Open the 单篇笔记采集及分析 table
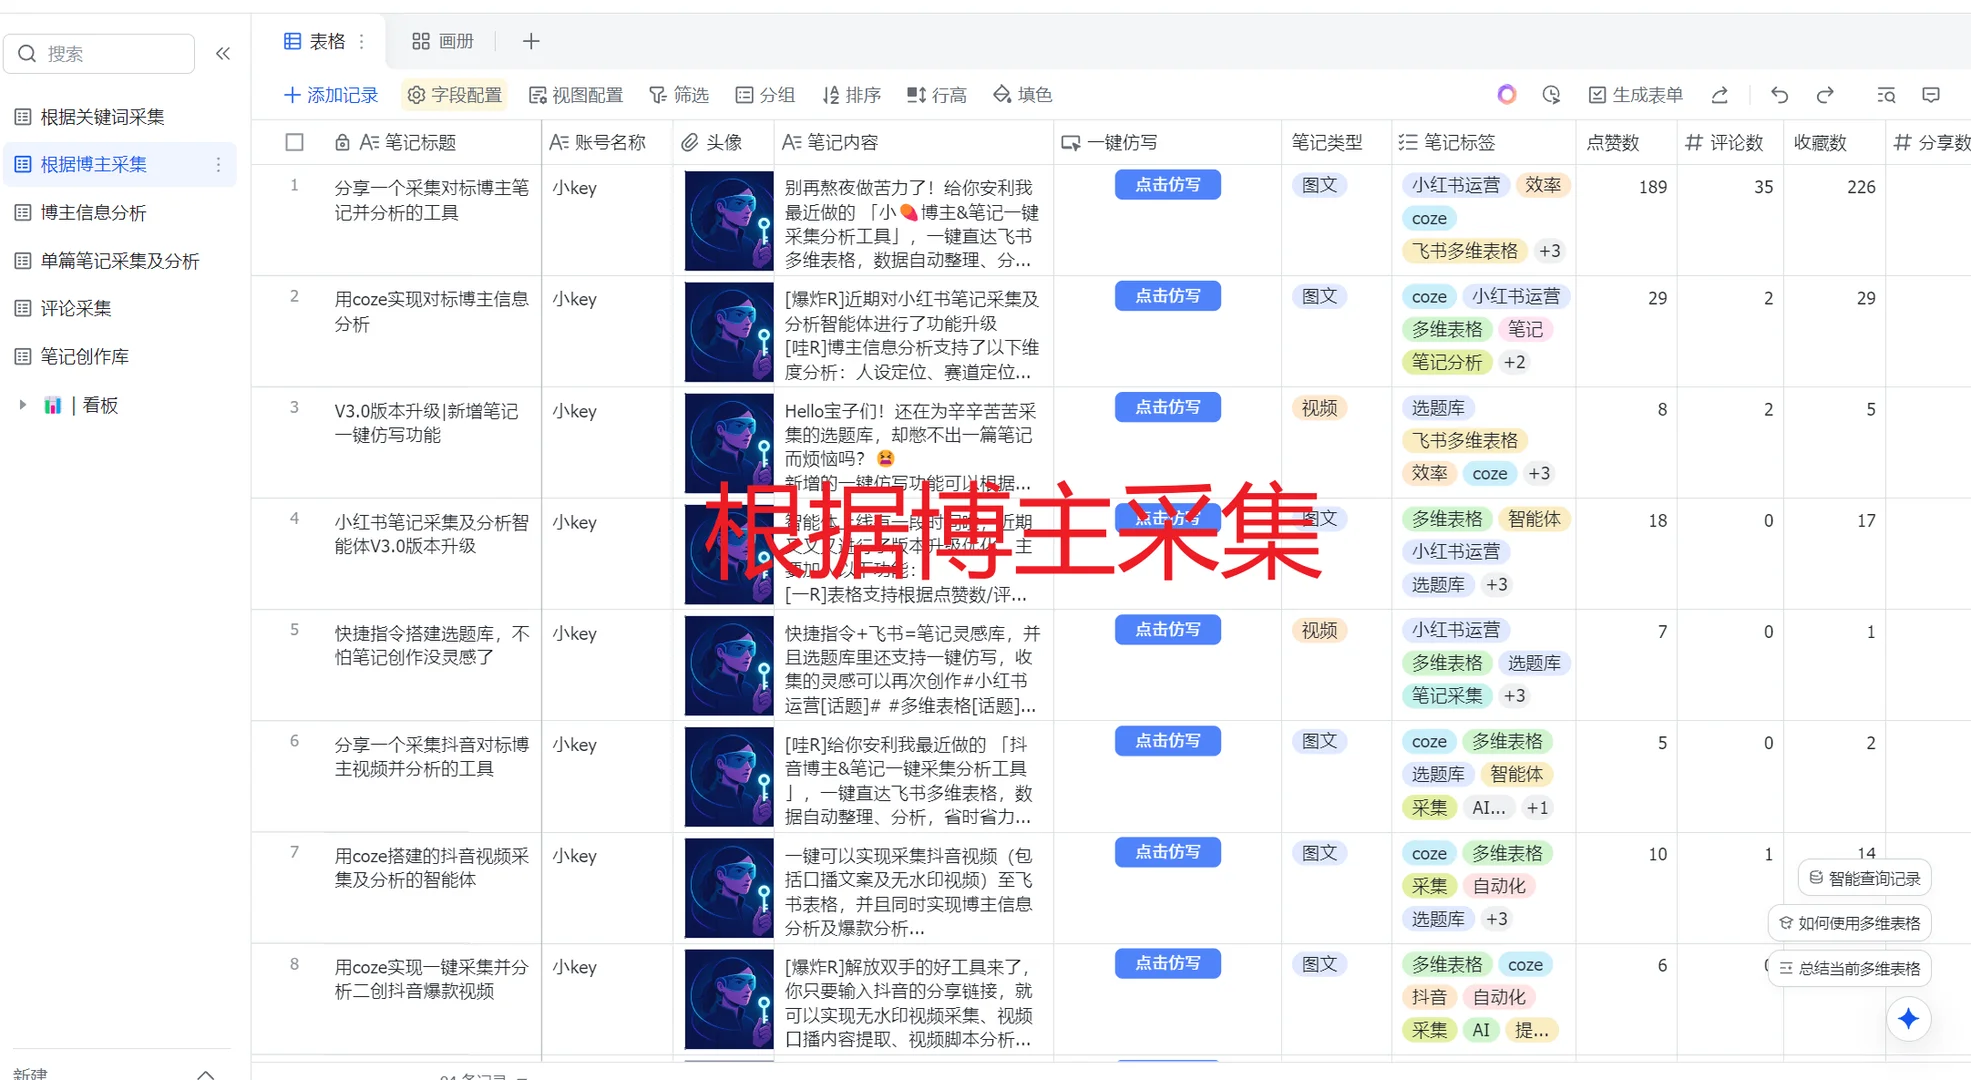1971x1080 pixels. coord(119,261)
